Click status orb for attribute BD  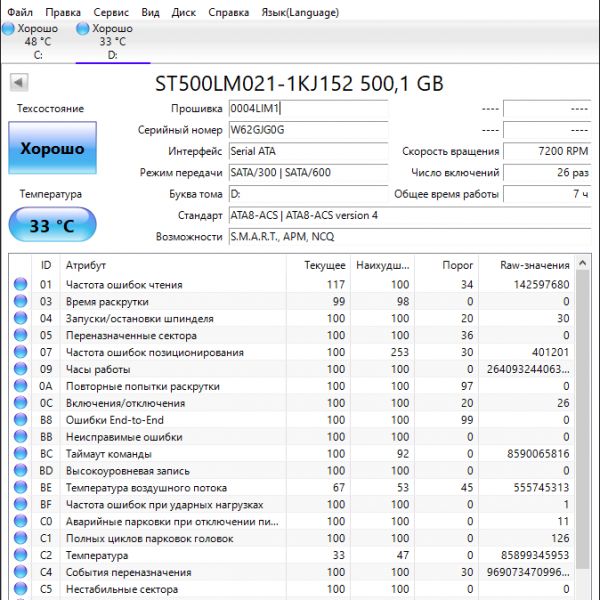tap(20, 471)
